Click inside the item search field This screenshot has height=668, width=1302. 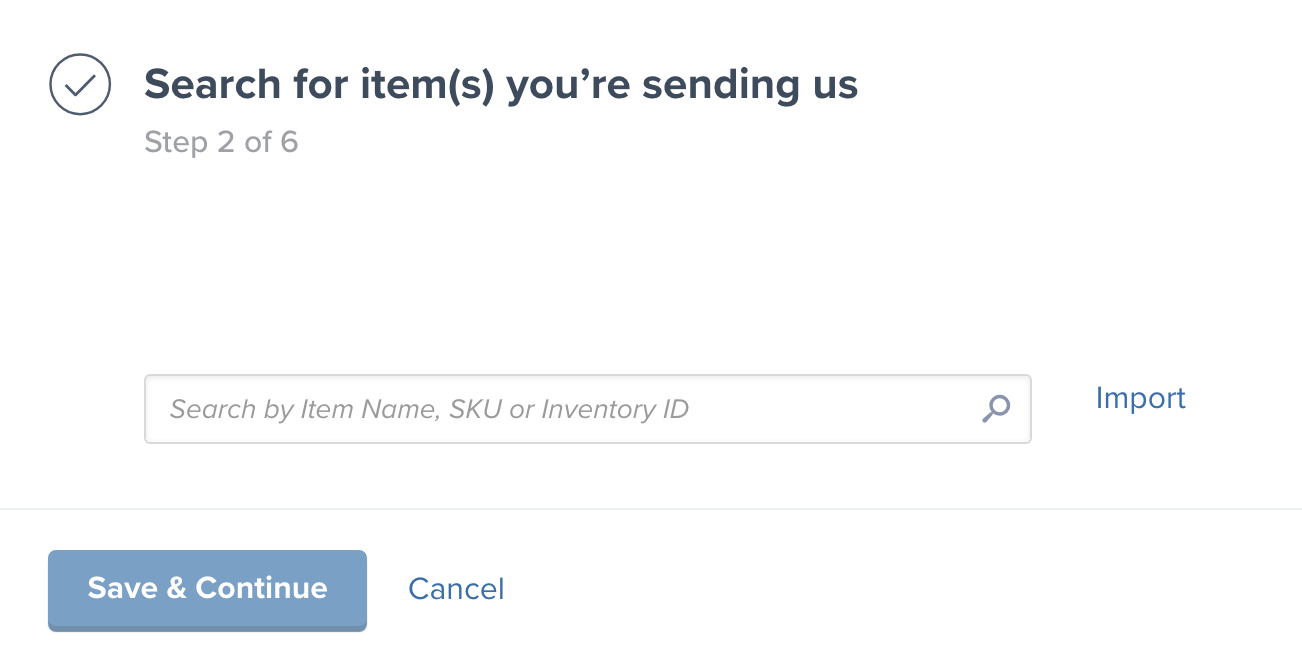(500, 409)
